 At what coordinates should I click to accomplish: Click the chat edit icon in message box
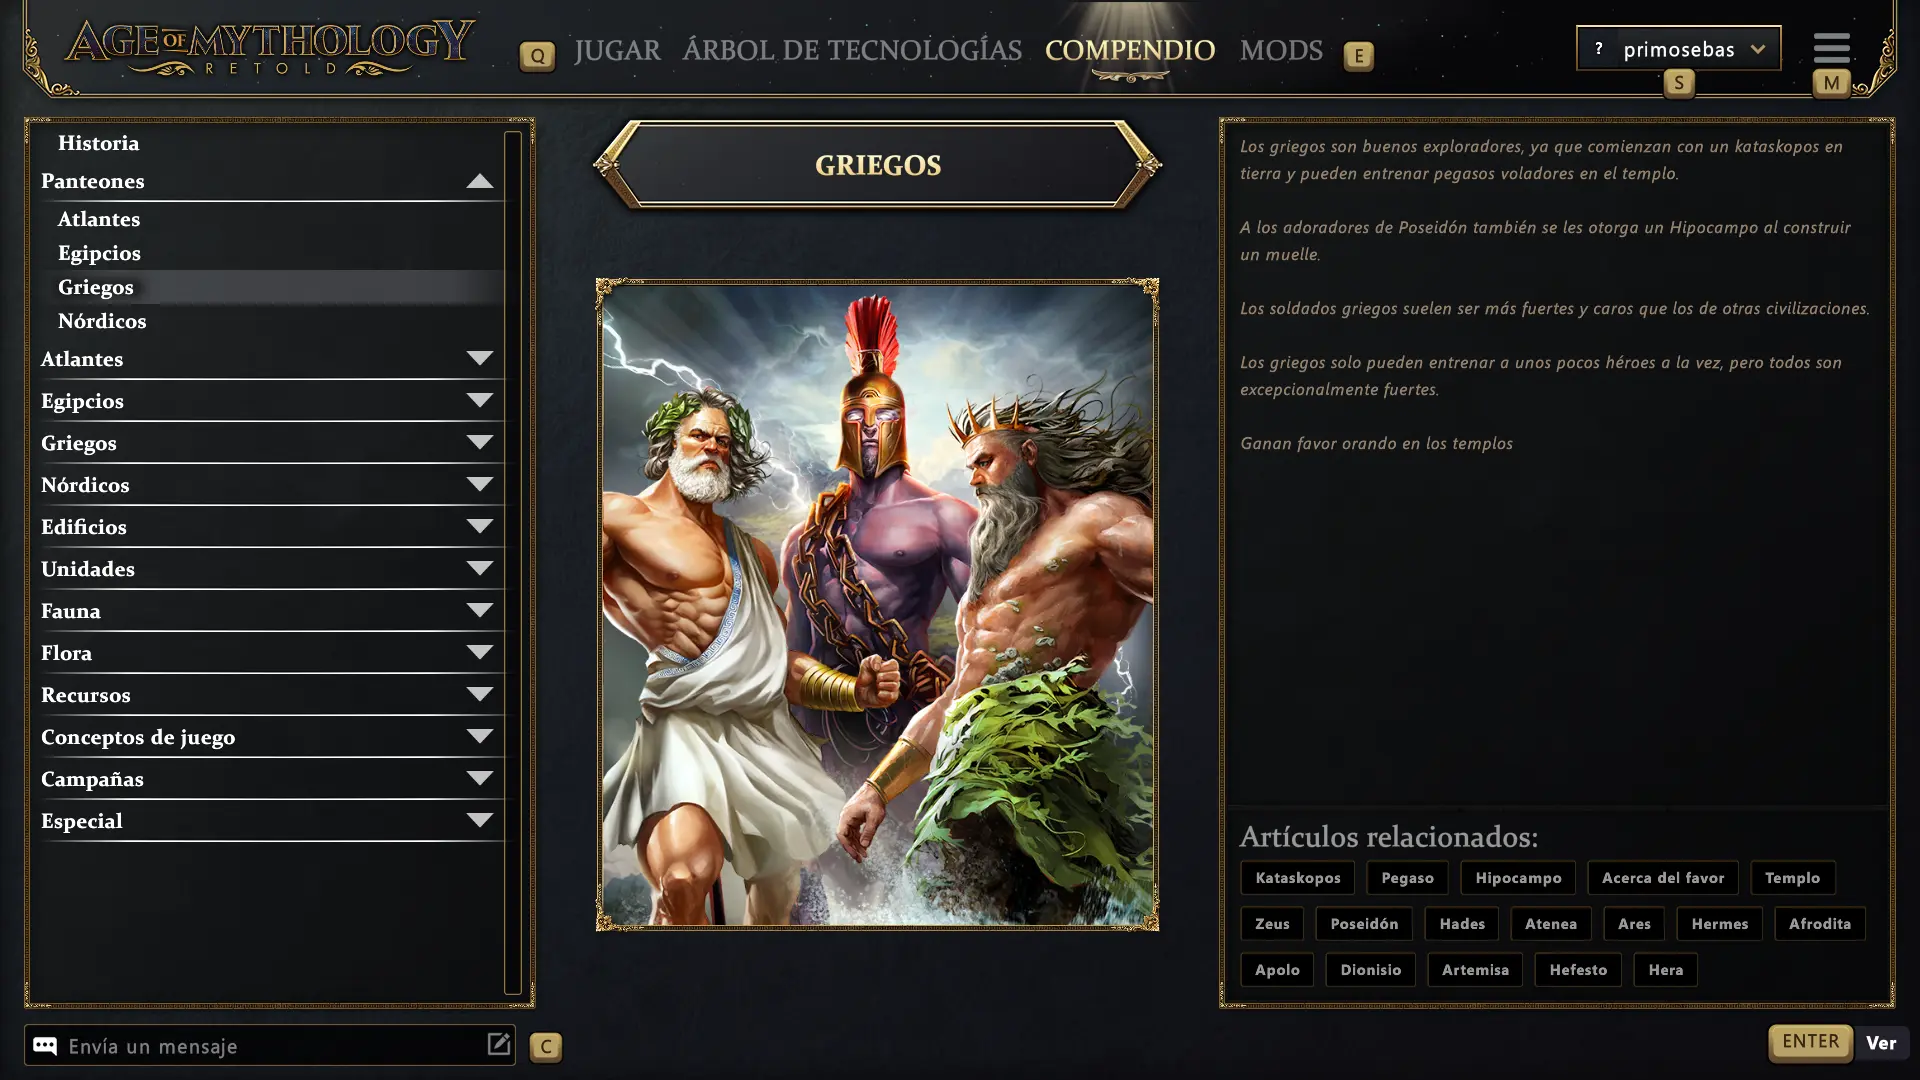[498, 1044]
